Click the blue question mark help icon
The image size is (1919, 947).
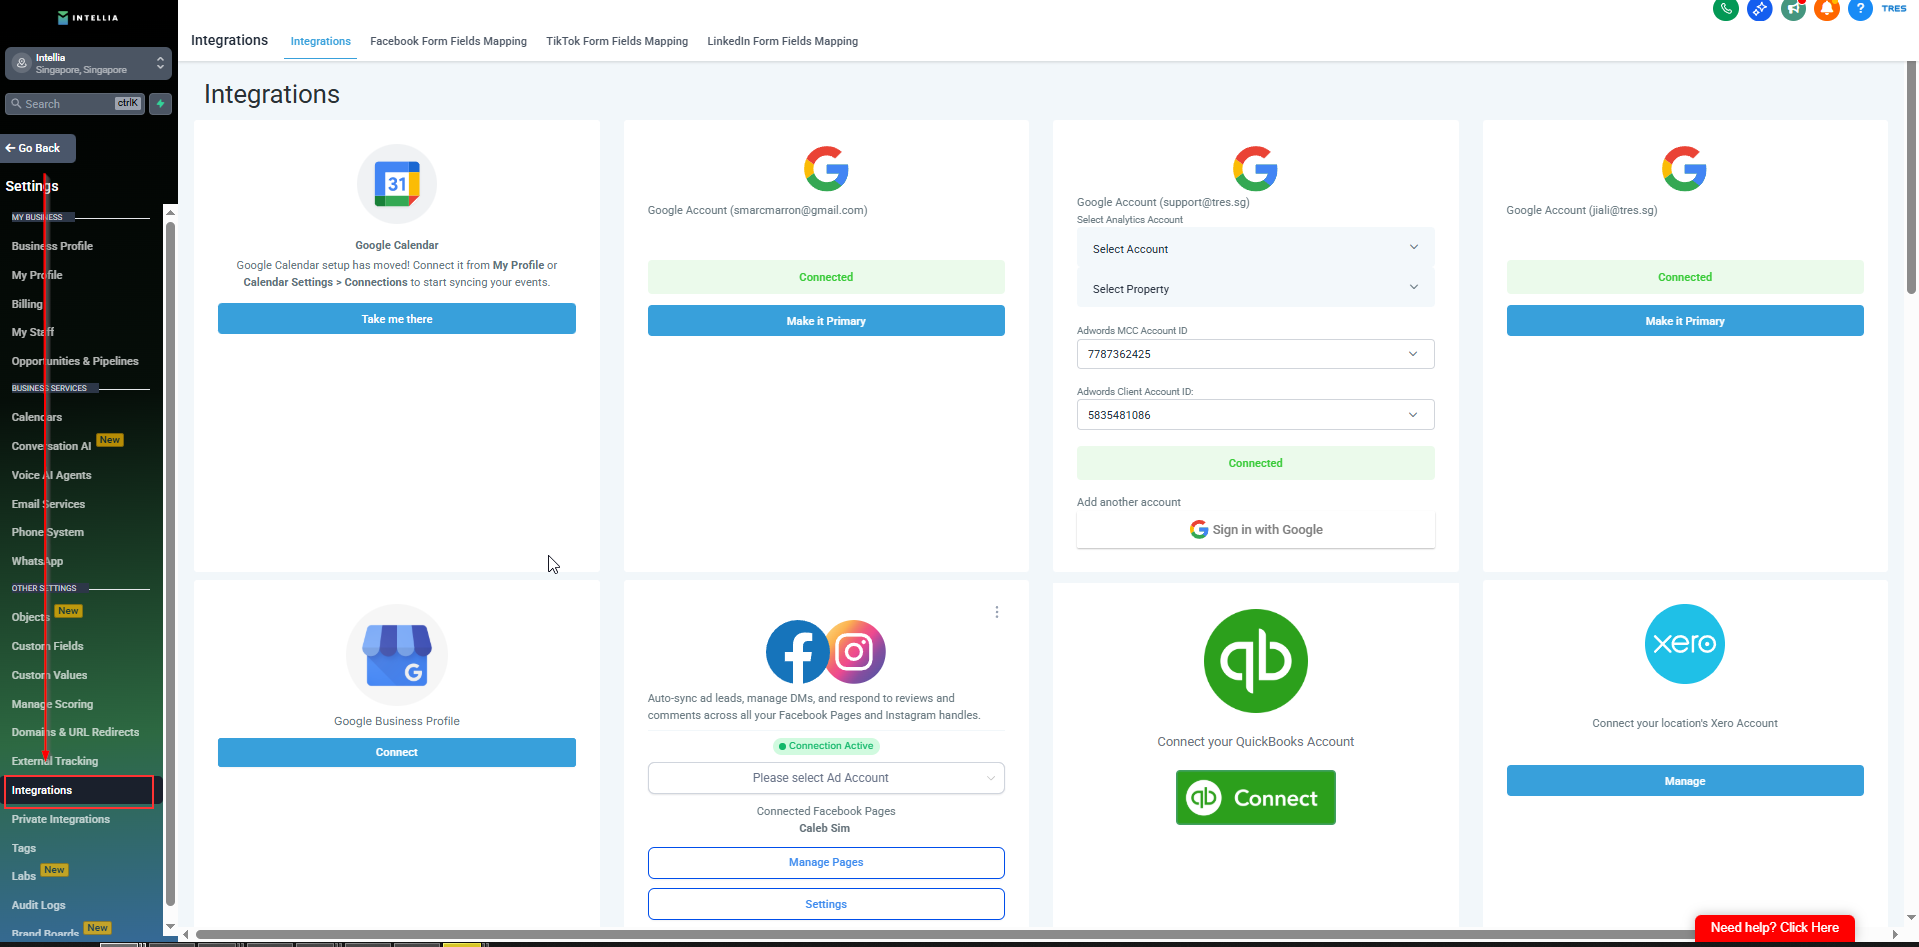coord(1861,9)
